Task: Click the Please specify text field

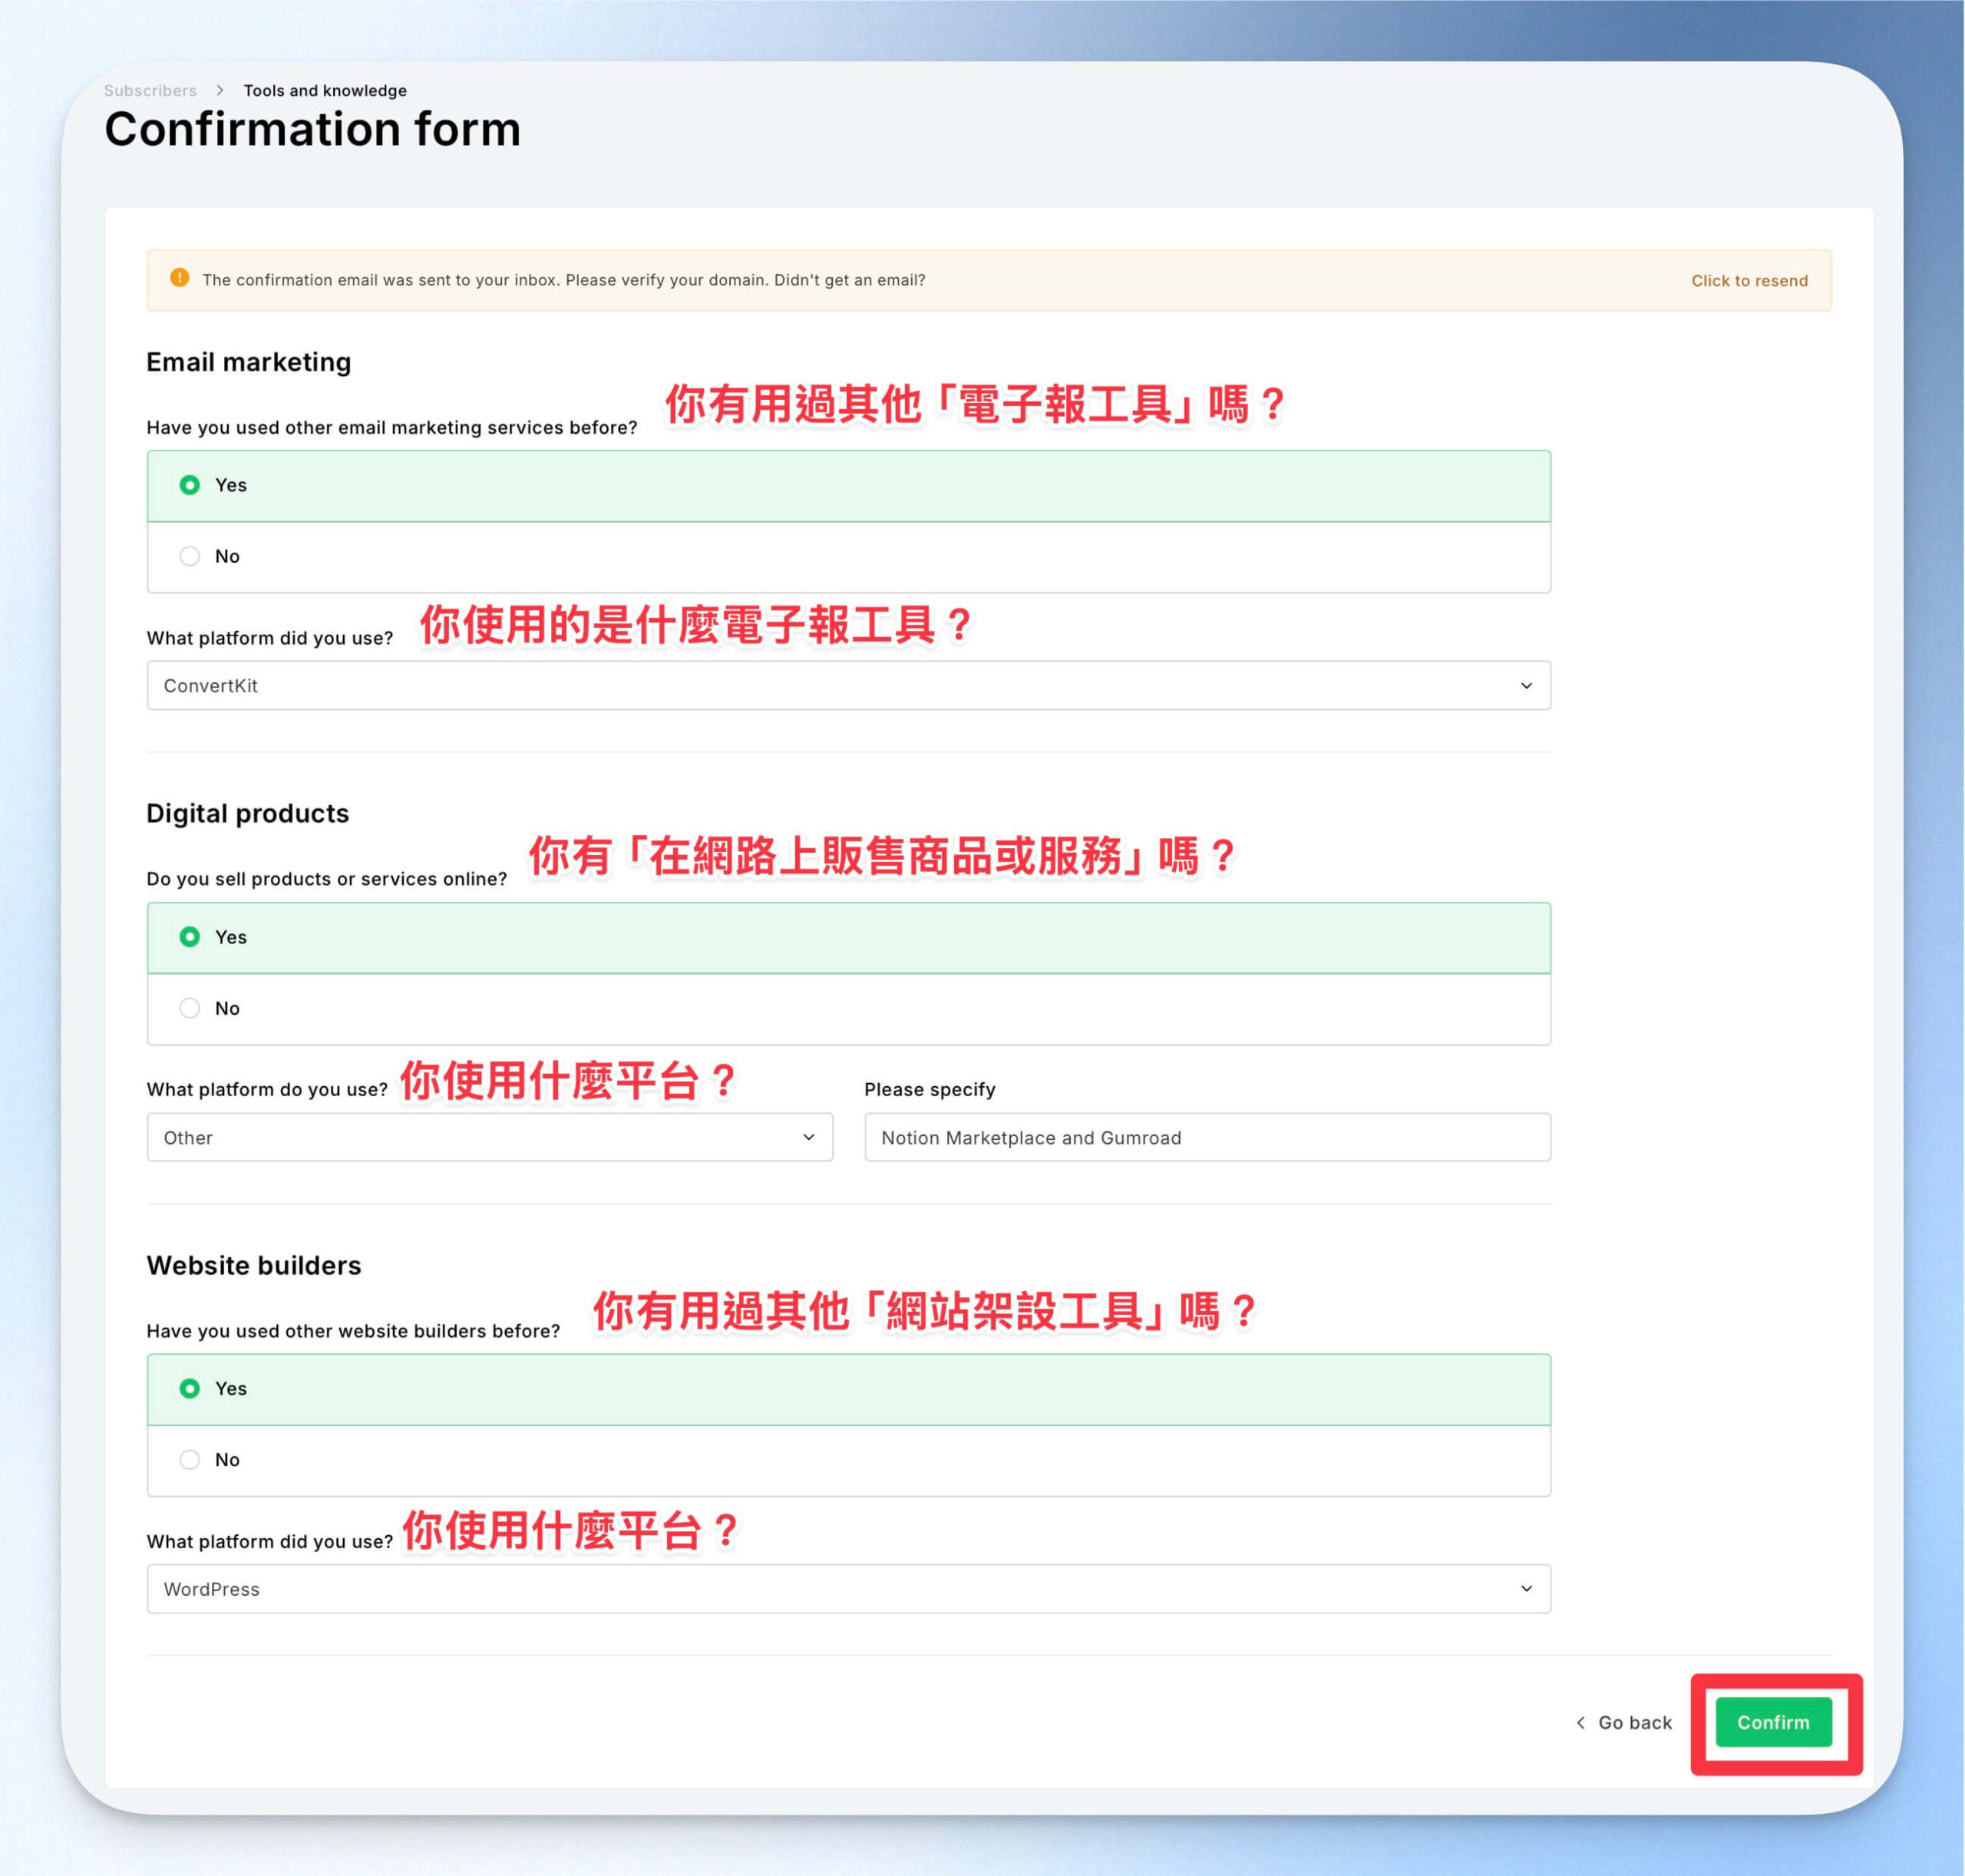Action: (1207, 1137)
